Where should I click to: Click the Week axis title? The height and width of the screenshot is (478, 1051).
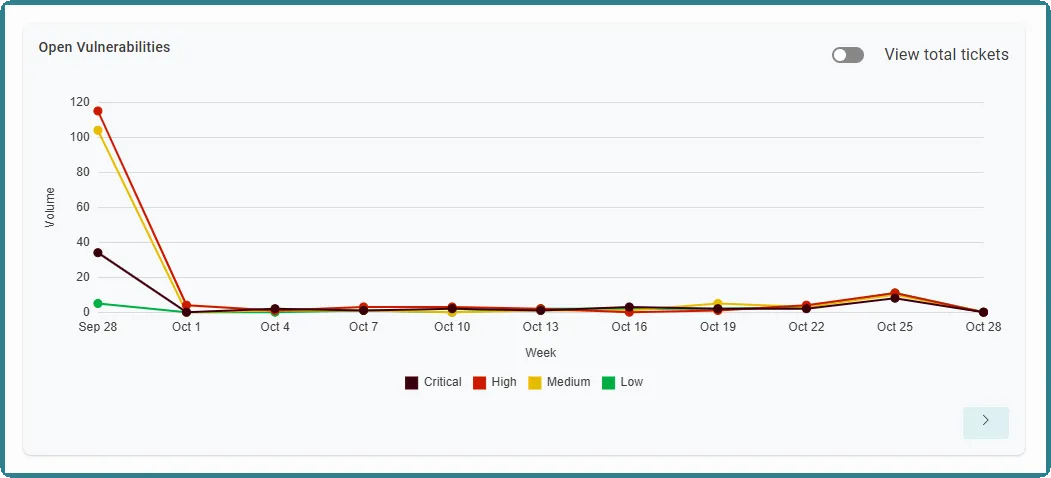540,353
